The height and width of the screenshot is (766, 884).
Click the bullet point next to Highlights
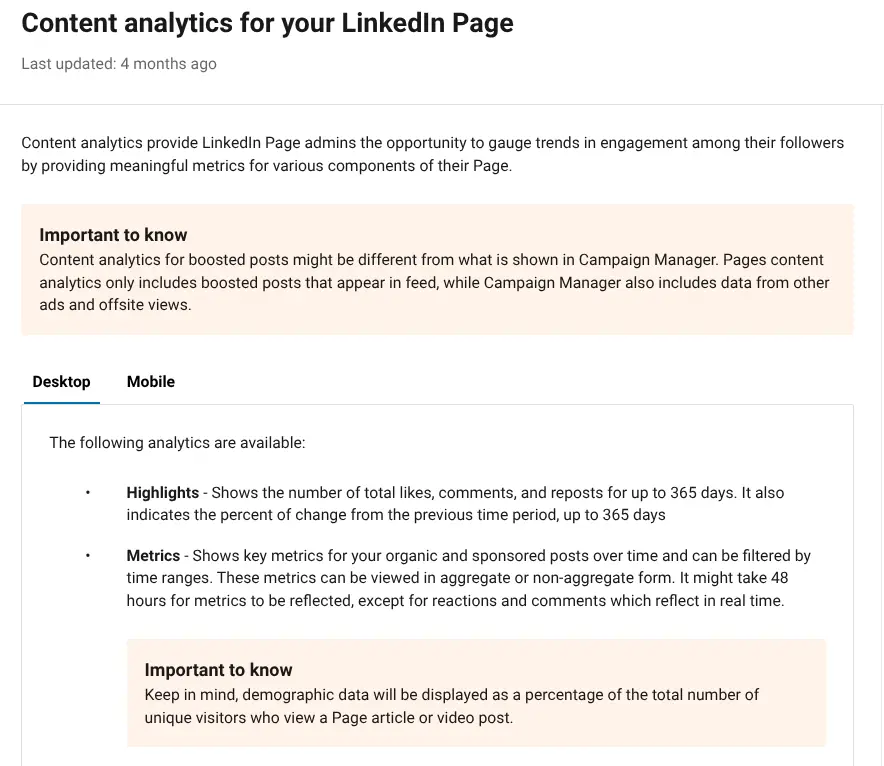(x=85, y=492)
